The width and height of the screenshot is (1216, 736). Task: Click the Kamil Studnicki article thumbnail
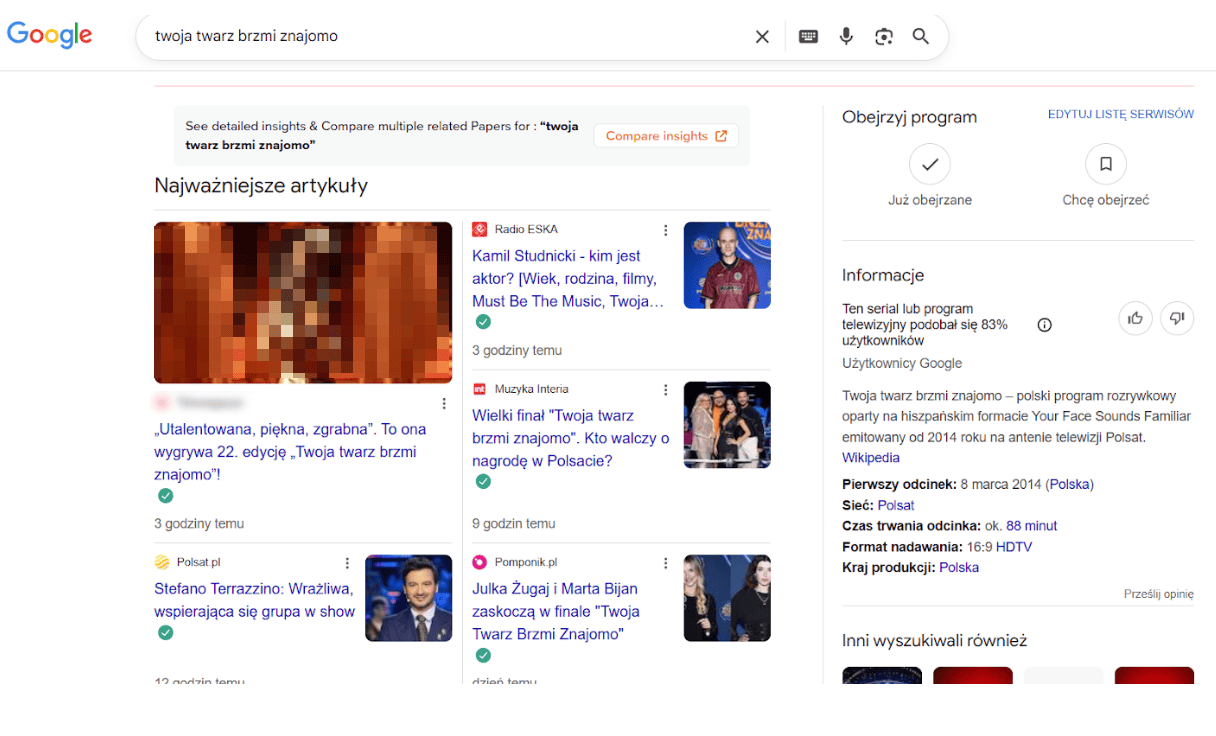(727, 265)
